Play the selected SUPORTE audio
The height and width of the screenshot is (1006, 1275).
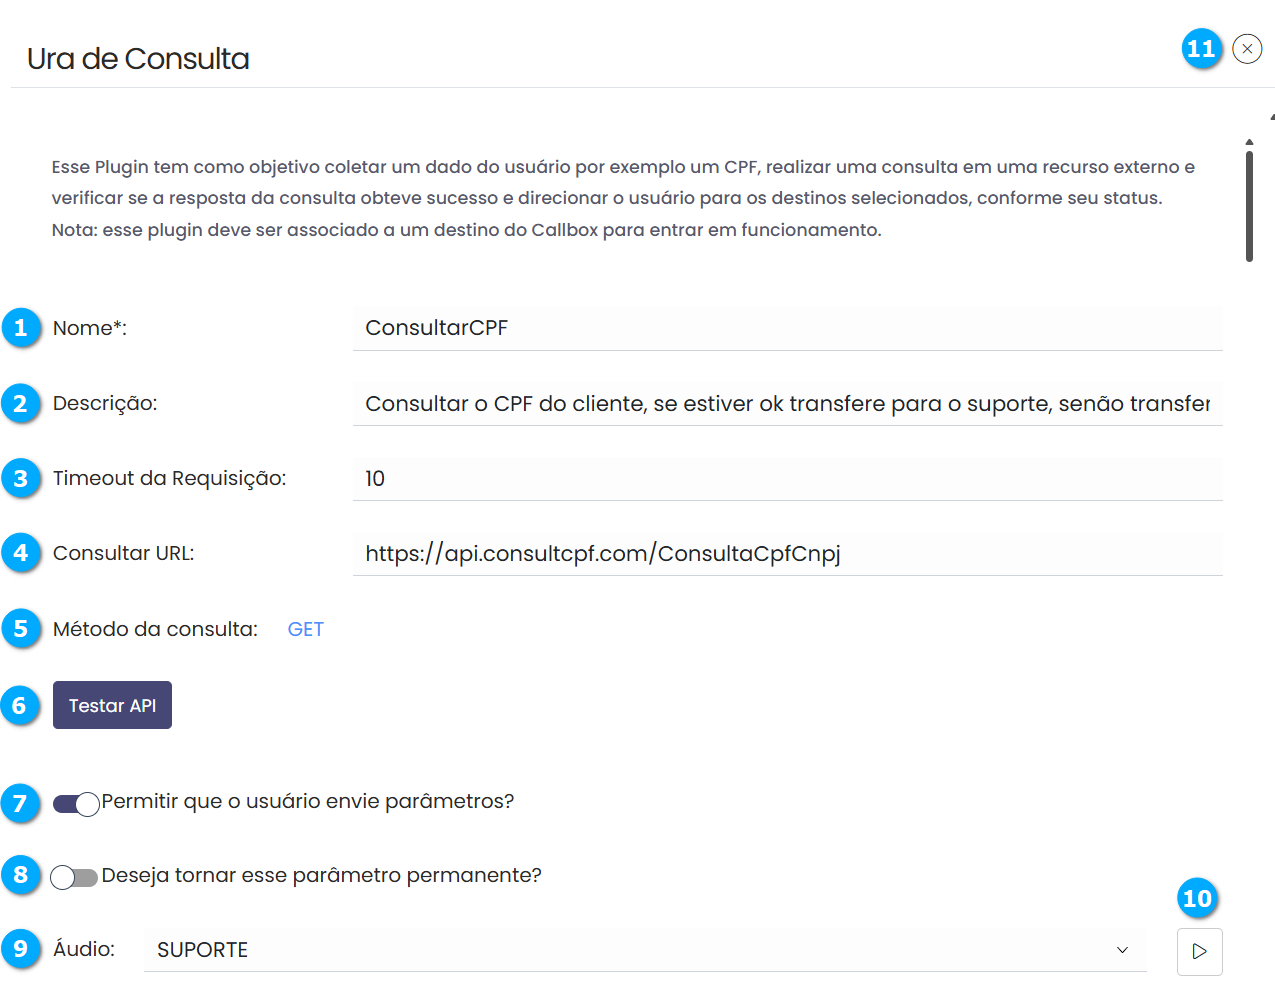pos(1199,951)
